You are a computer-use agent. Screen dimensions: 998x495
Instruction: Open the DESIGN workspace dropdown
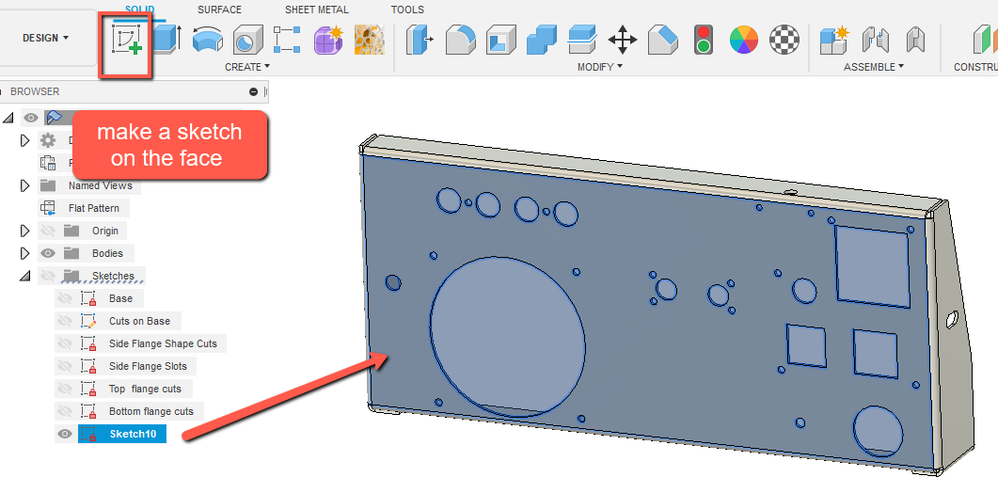(x=45, y=38)
